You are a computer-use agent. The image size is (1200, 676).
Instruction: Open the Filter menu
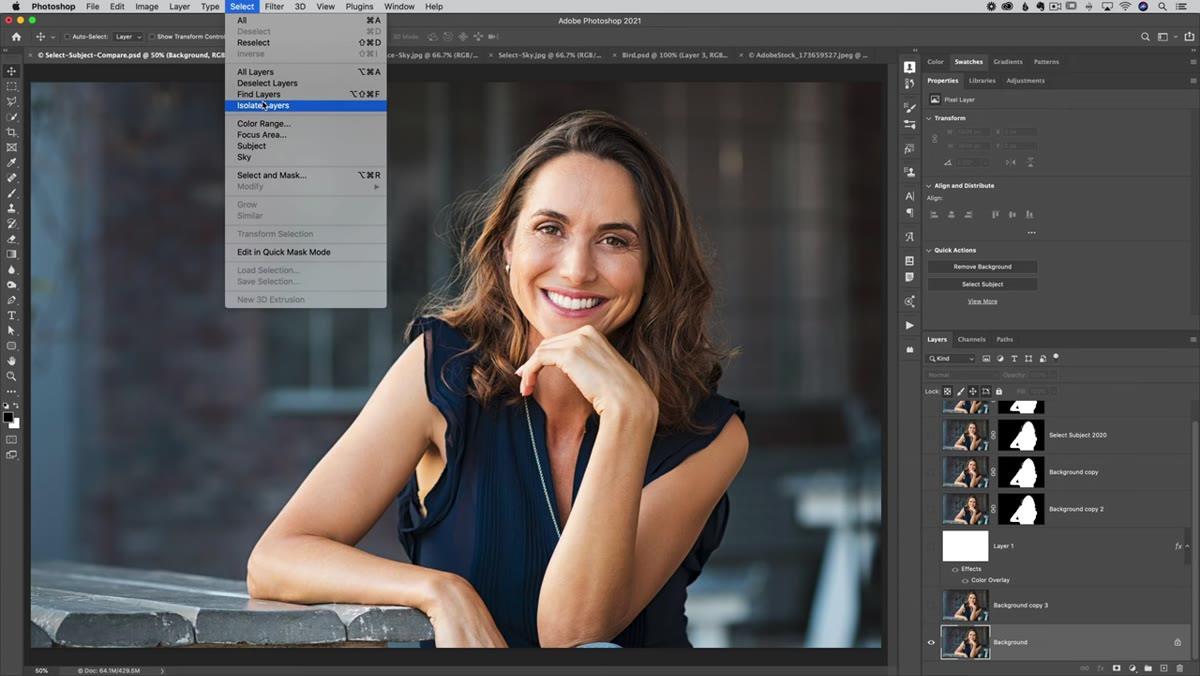coord(274,6)
